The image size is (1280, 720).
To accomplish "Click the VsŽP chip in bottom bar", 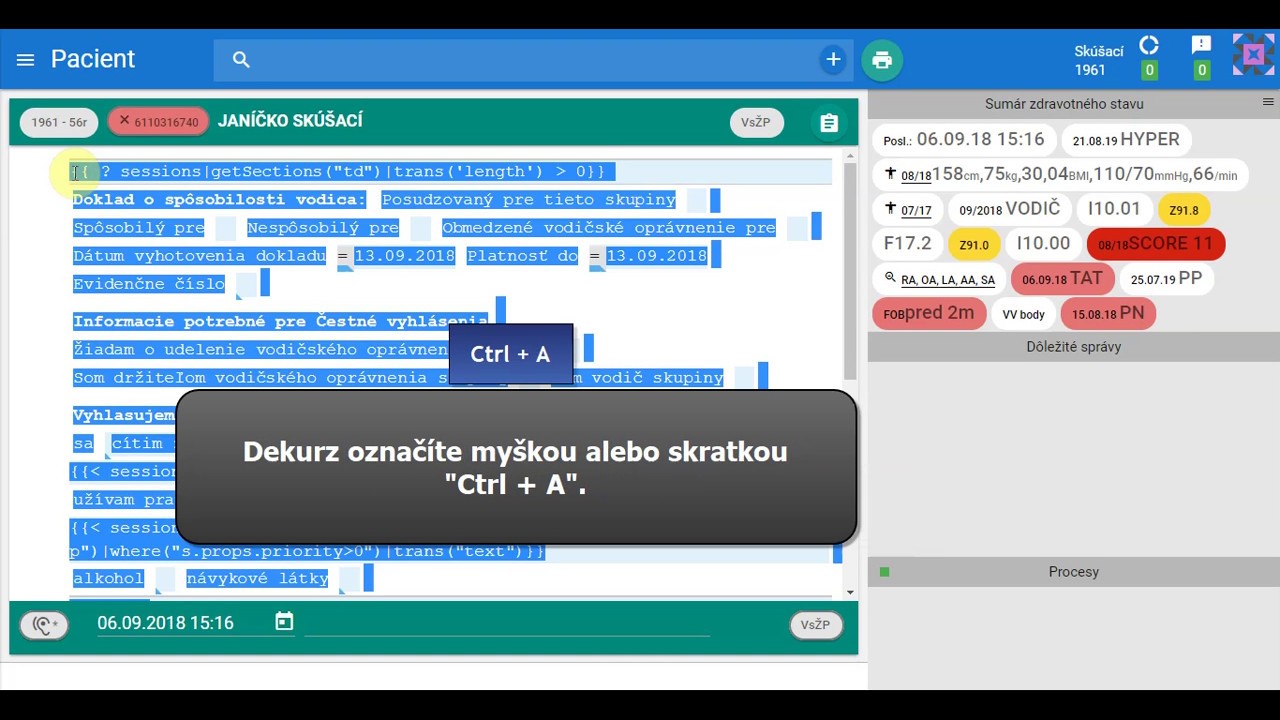I will [815, 625].
